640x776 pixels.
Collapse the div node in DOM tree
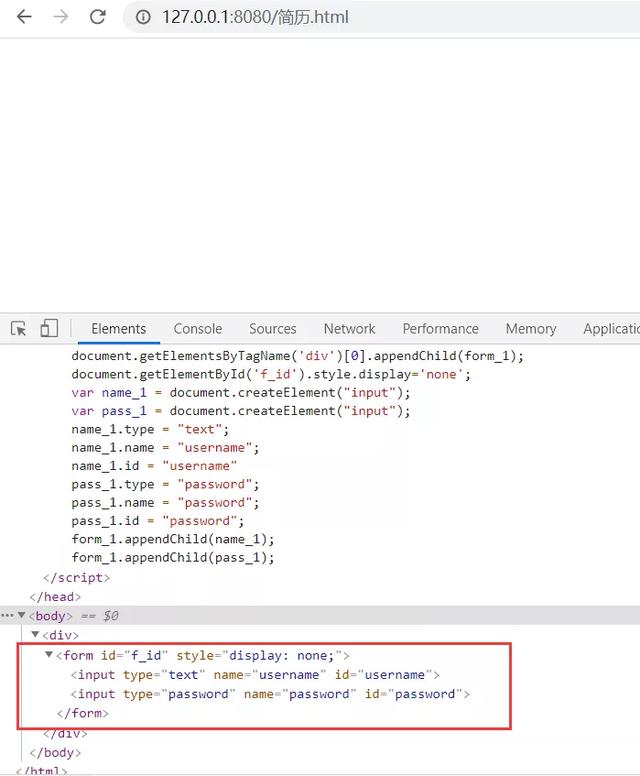click(35, 634)
